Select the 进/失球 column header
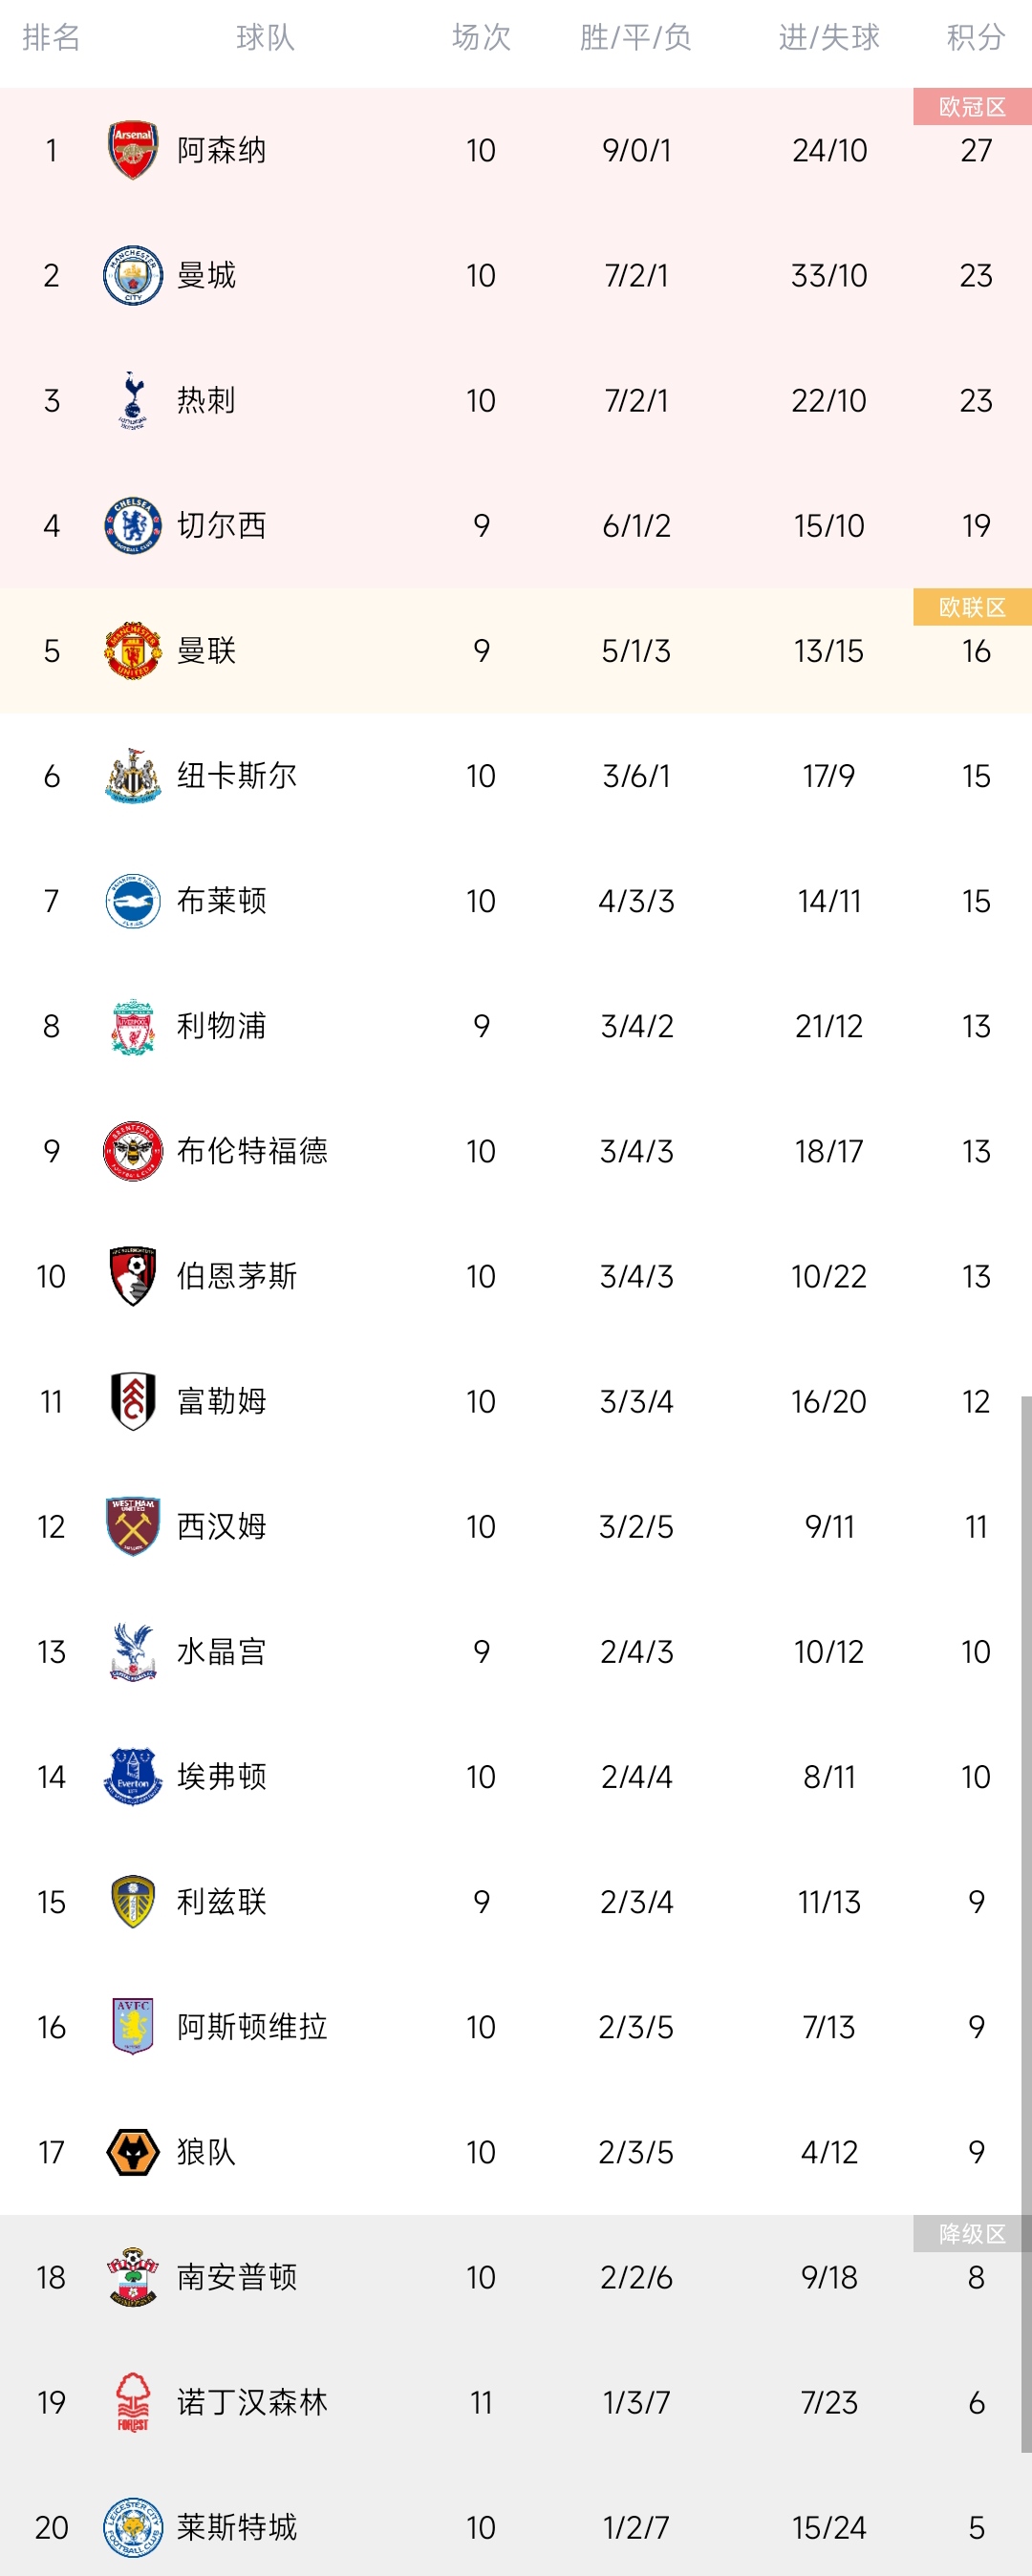 pyautogui.click(x=829, y=38)
